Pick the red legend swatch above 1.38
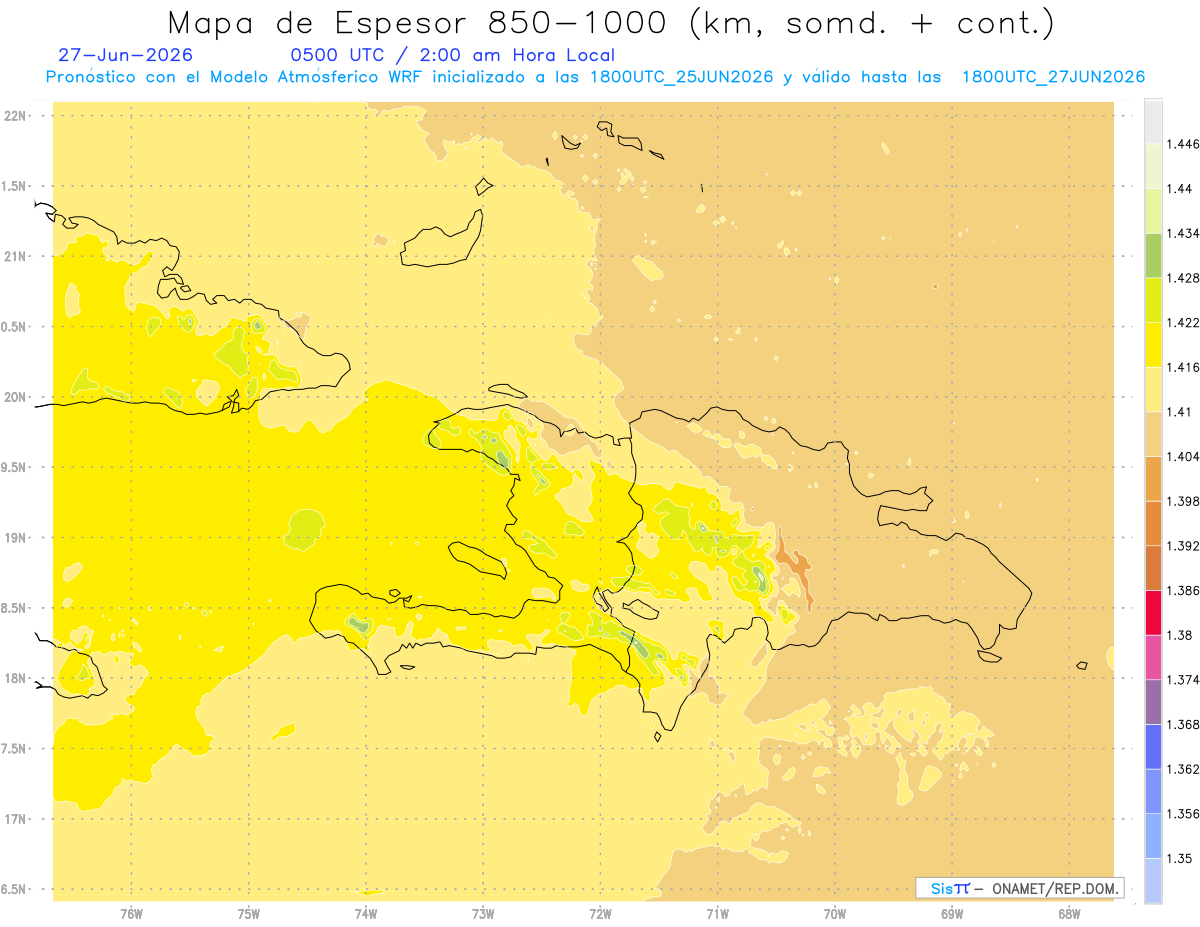Viewport: 1200px width, 927px height. (1153, 612)
